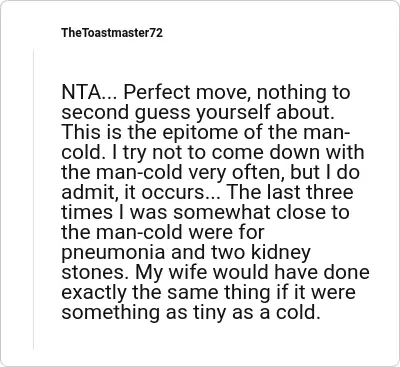Click the phrase "admit, it occurs..."
The height and width of the screenshot is (367, 400).
point(141,193)
